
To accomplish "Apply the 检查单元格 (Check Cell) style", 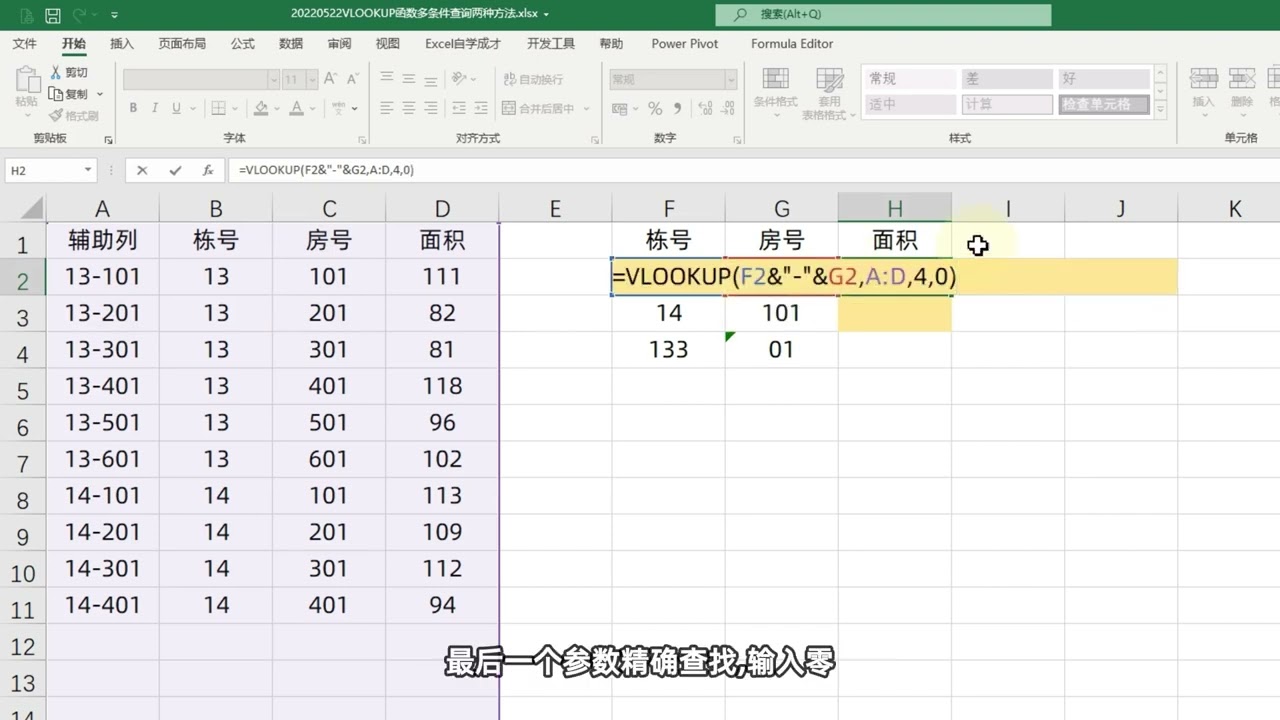I will [1104, 104].
